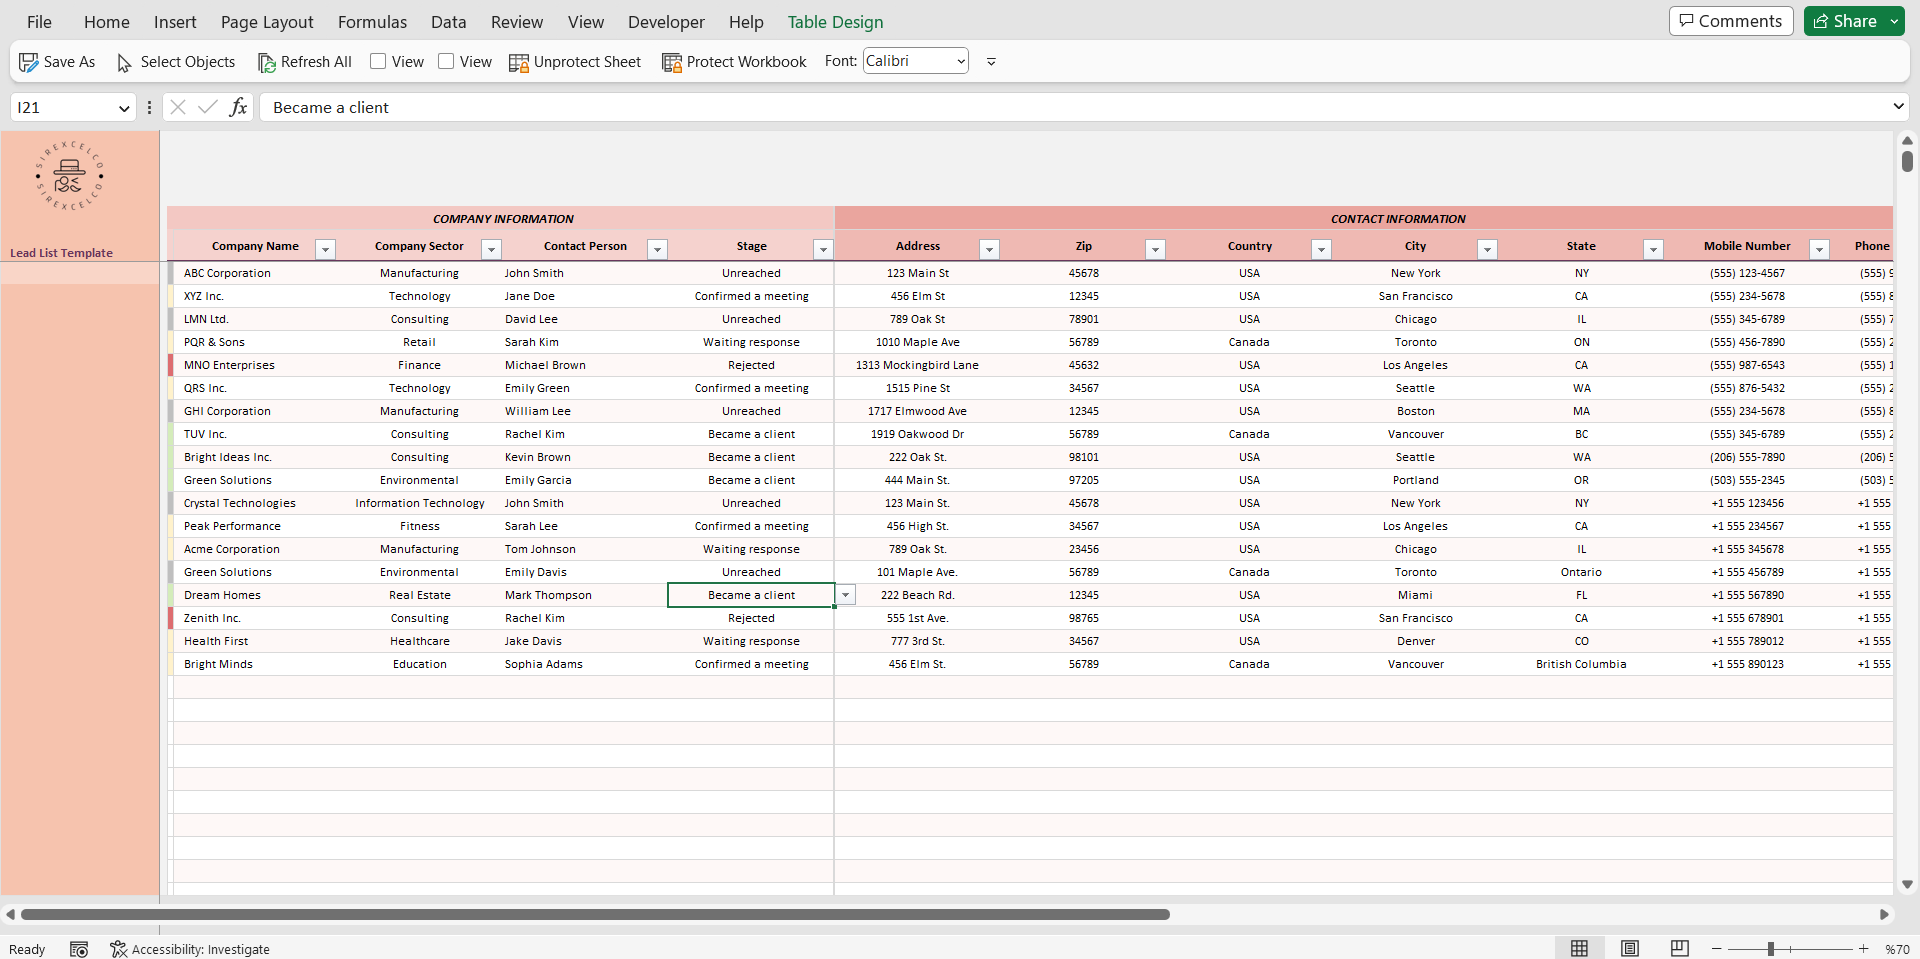1920x959 pixels.
Task: Open the Name Box dropdown
Action: click(x=124, y=107)
